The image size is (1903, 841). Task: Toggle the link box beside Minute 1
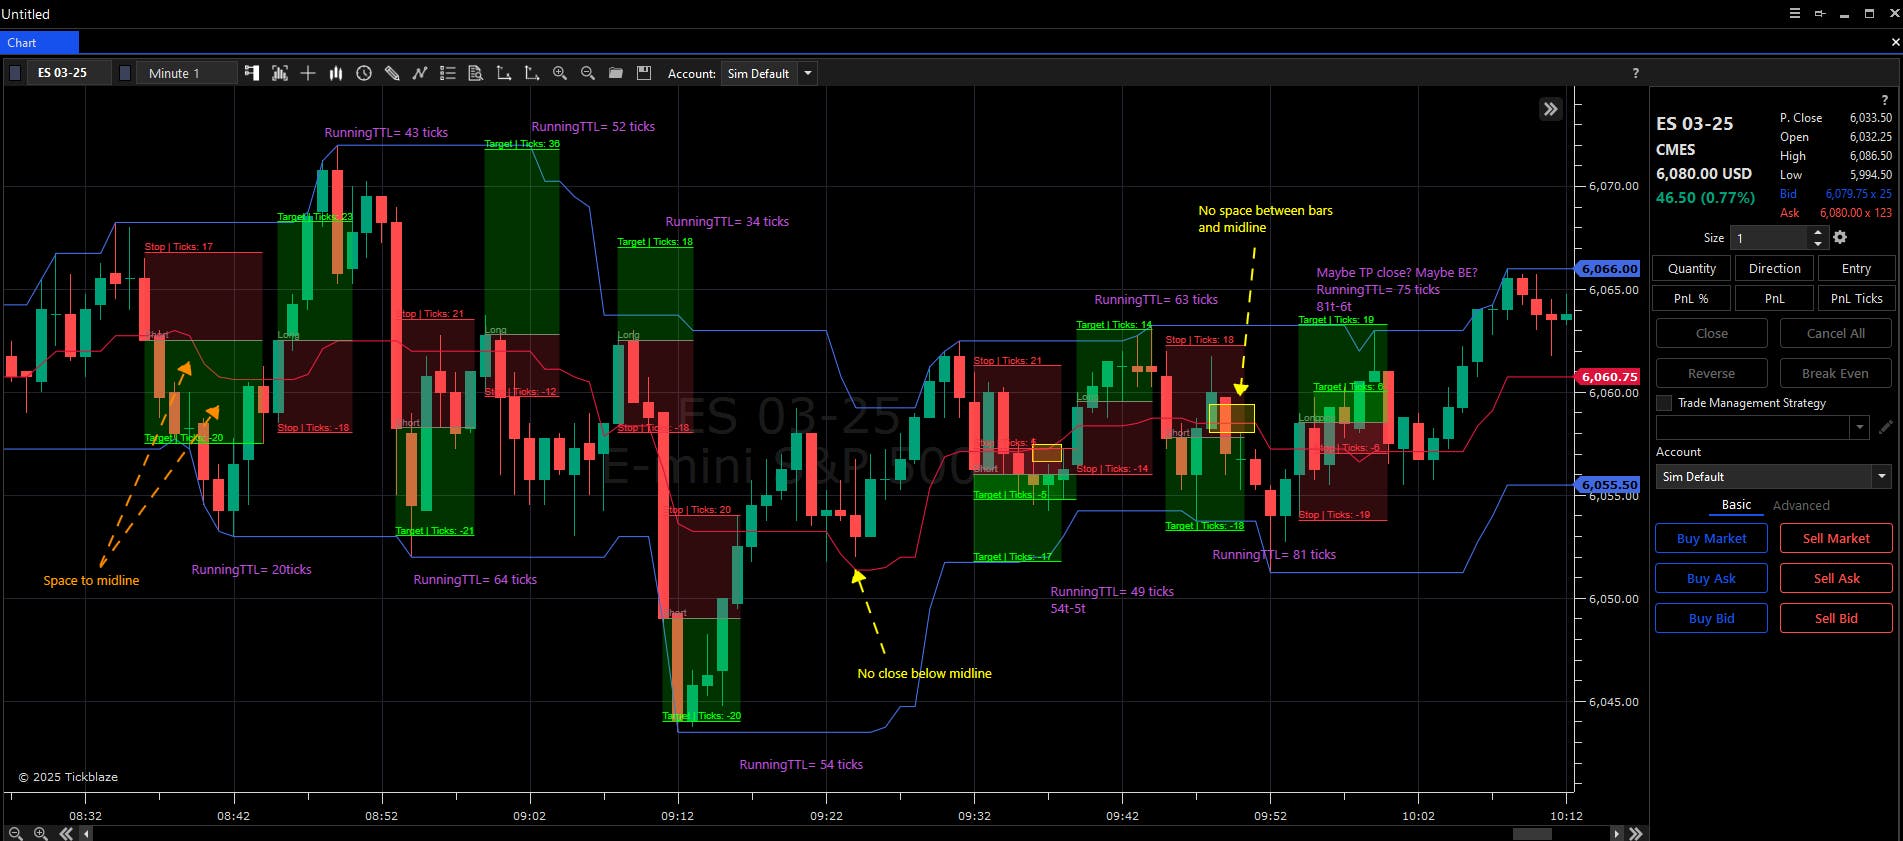[x=125, y=73]
